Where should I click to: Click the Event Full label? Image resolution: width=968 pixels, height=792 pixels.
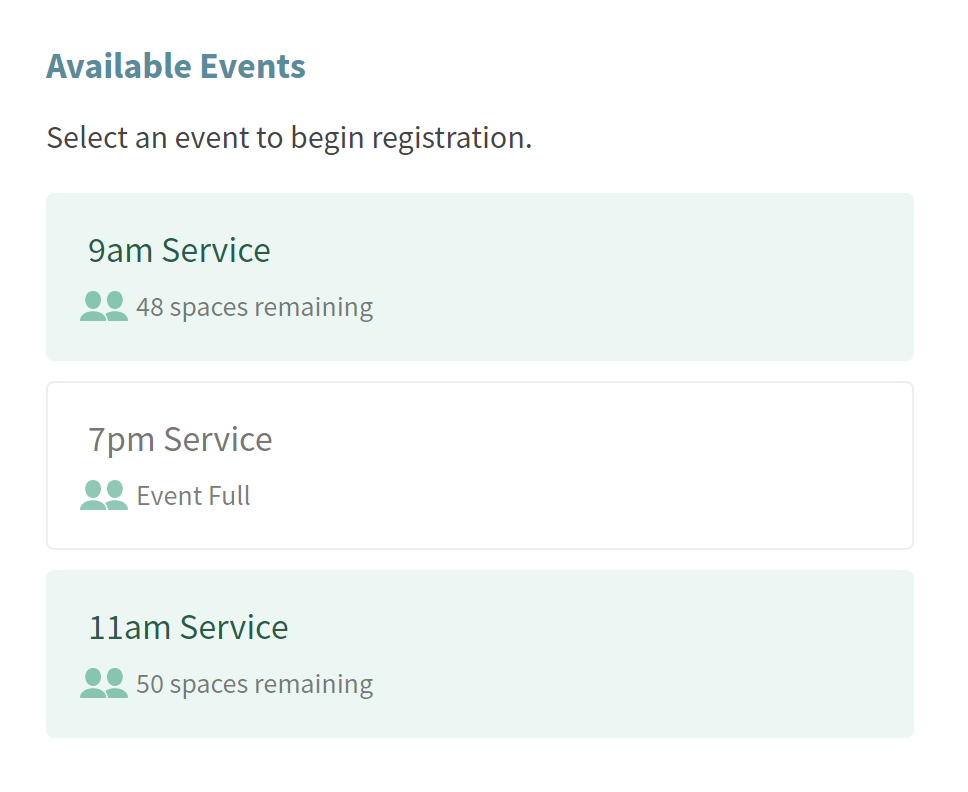click(194, 495)
